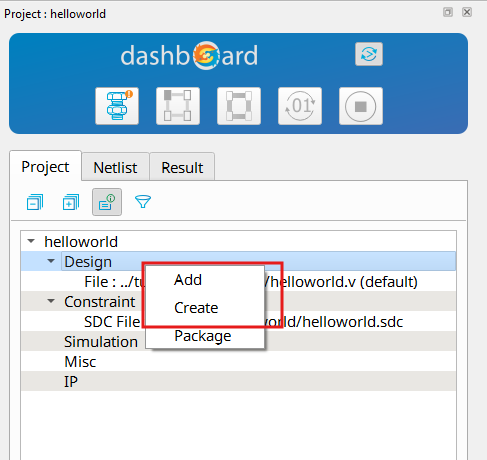Select the Simulation tree item

(101, 342)
